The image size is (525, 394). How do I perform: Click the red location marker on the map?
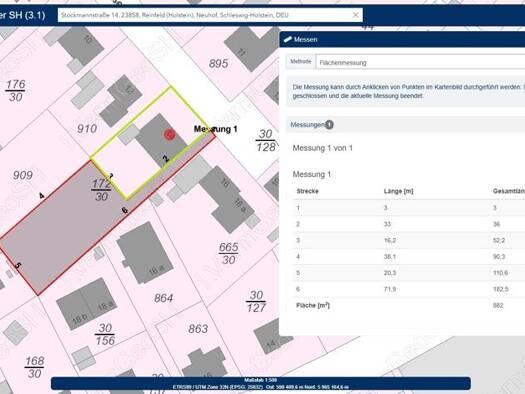click(x=169, y=135)
